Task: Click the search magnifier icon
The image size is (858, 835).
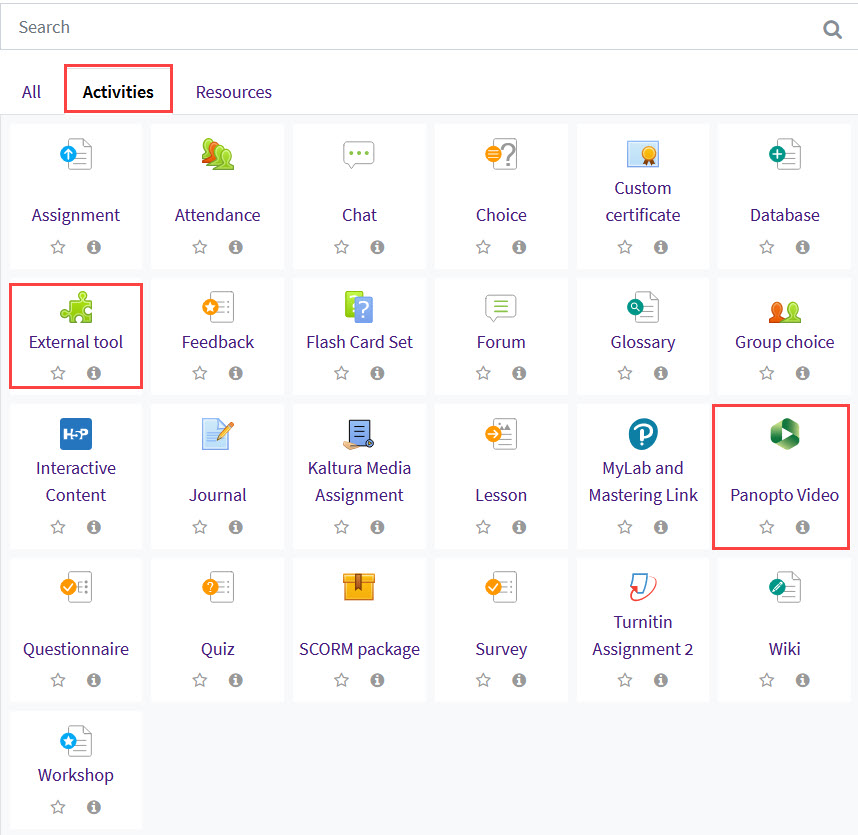Action: (x=832, y=28)
